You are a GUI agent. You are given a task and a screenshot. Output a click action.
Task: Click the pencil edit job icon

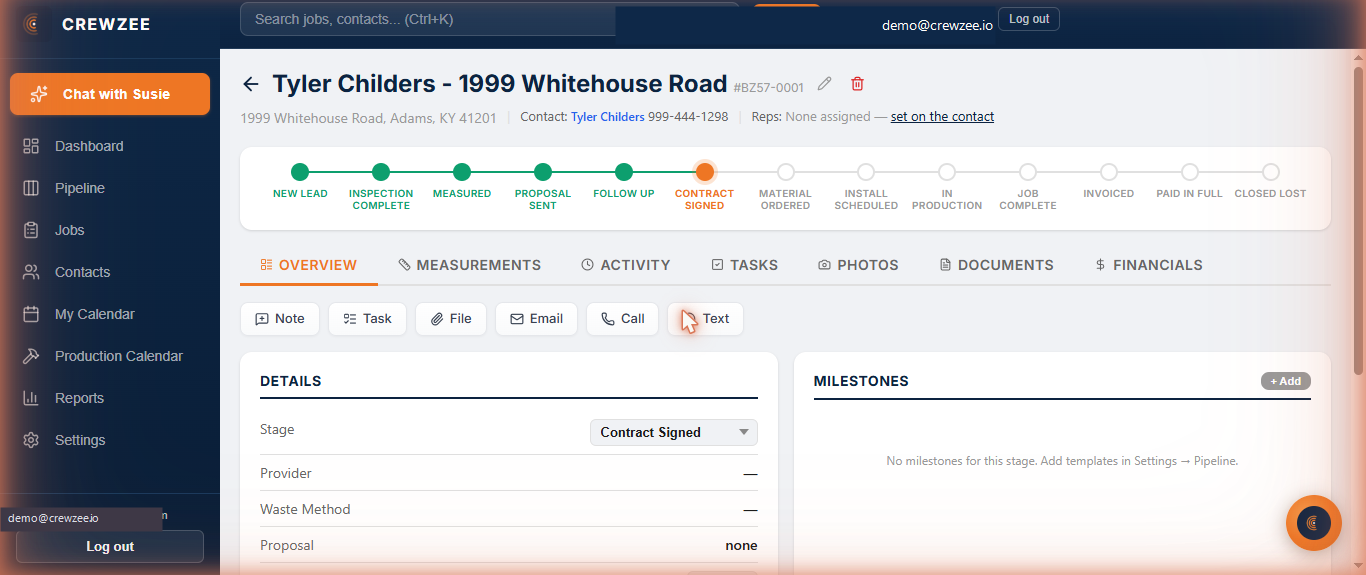824,84
